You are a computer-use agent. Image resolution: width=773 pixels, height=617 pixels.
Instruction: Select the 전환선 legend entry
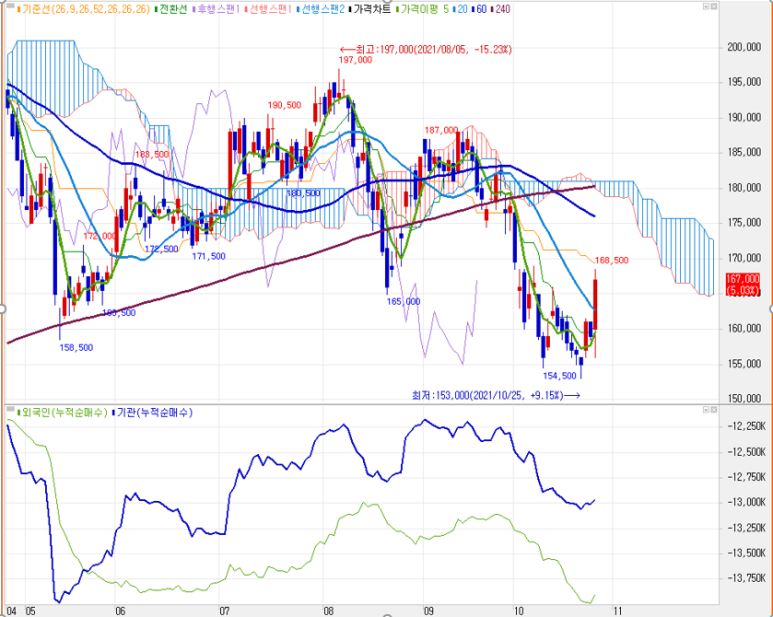point(171,9)
